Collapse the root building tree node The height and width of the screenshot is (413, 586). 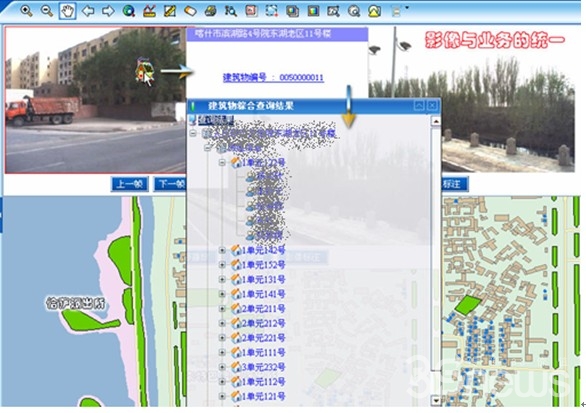coord(193,133)
